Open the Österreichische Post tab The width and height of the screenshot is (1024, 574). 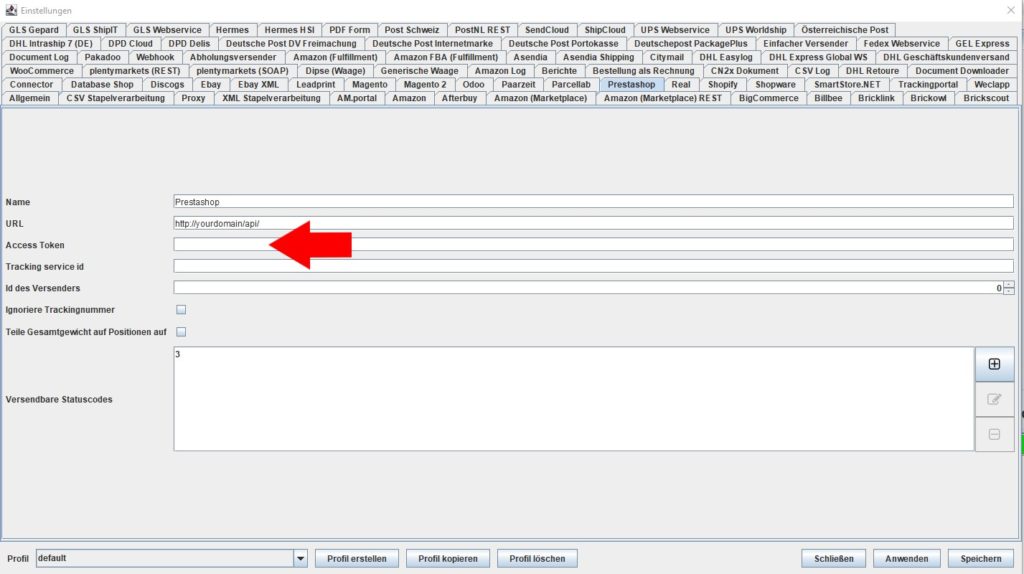[x=844, y=29]
